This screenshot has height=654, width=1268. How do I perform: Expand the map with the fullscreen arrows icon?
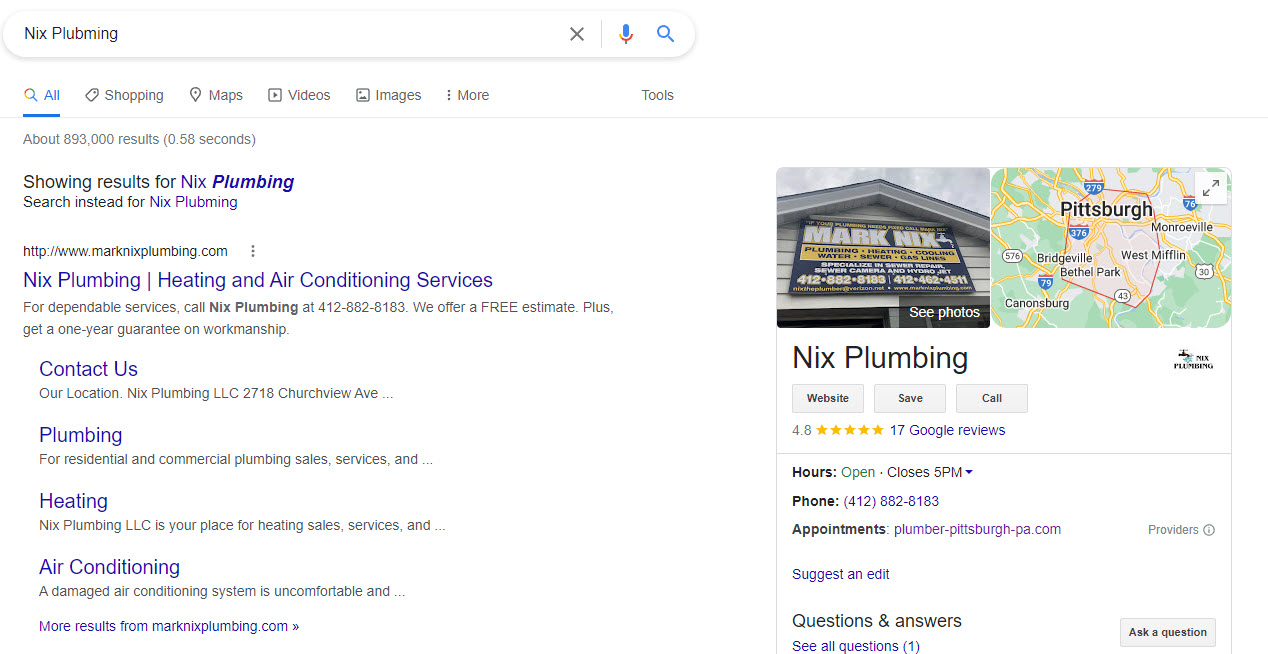[x=1210, y=188]
